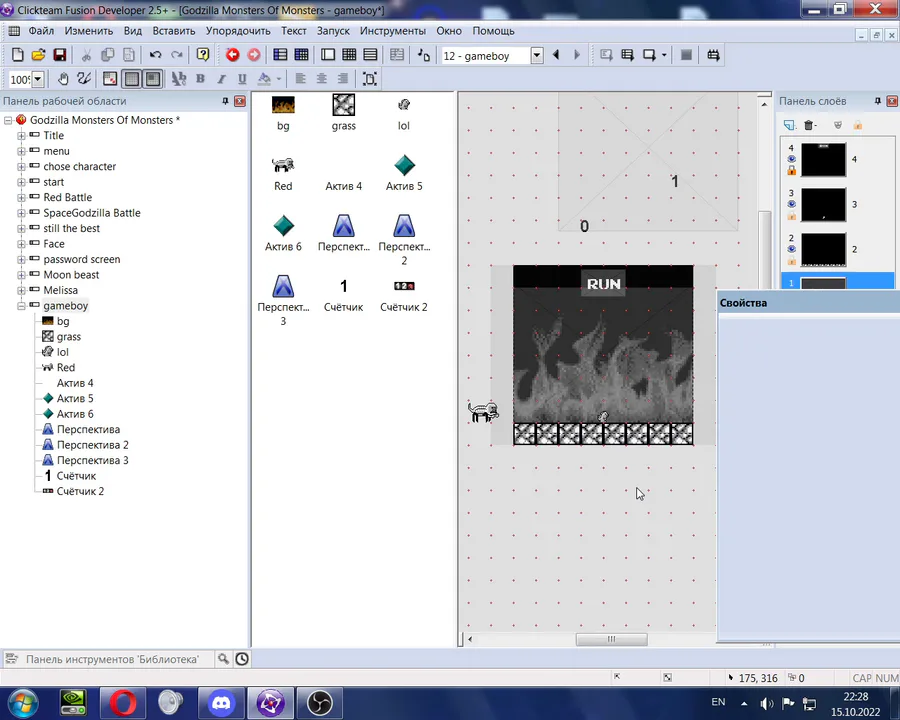
Task: Go to previous frame arrow
Action: 556,55
